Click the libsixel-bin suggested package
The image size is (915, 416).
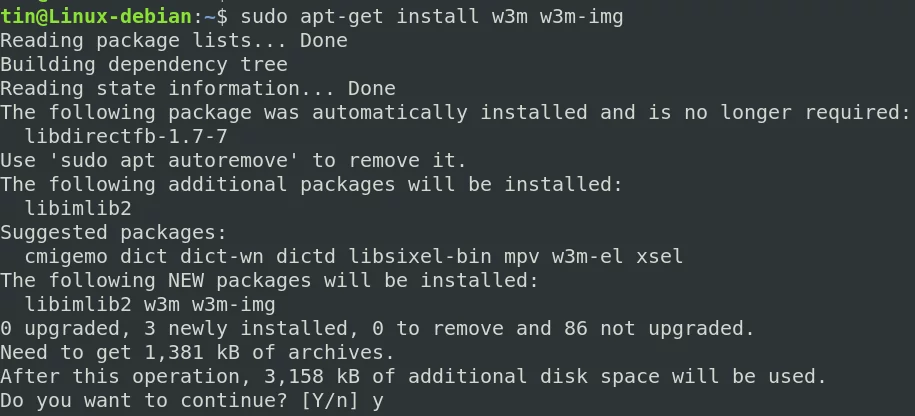tap(420, 256)
